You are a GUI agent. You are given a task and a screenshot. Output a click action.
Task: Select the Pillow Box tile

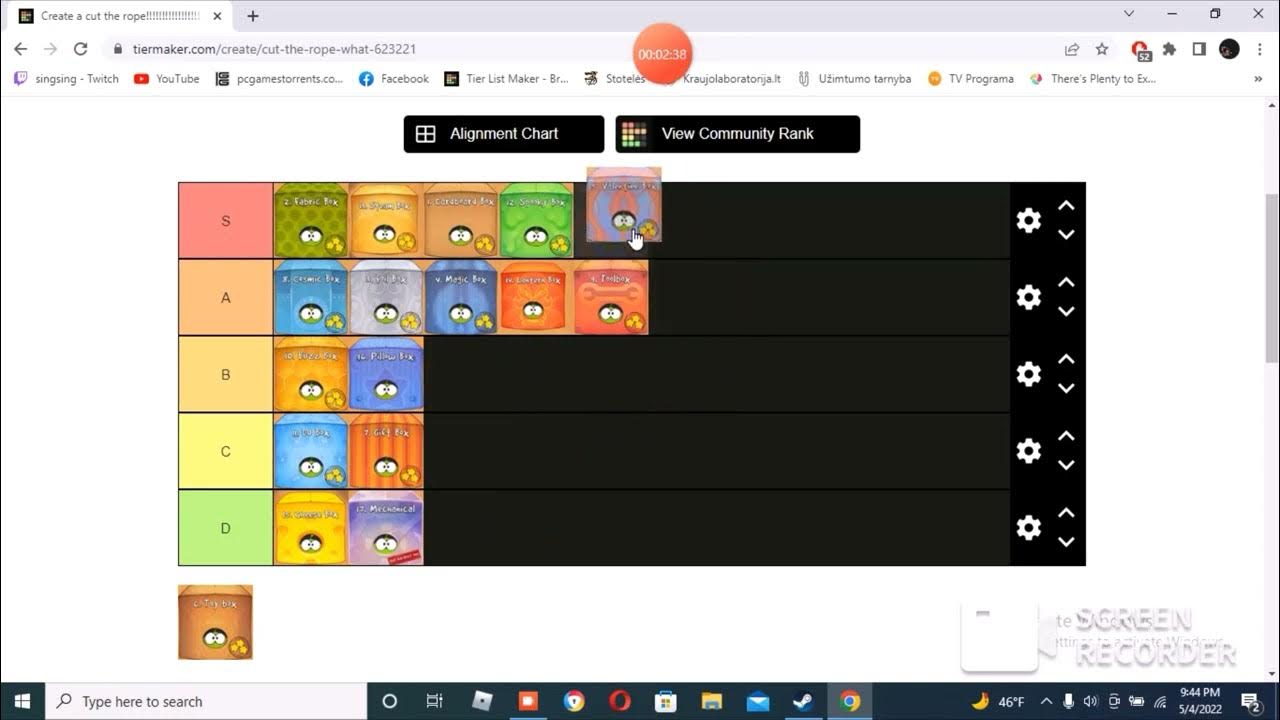386,374
